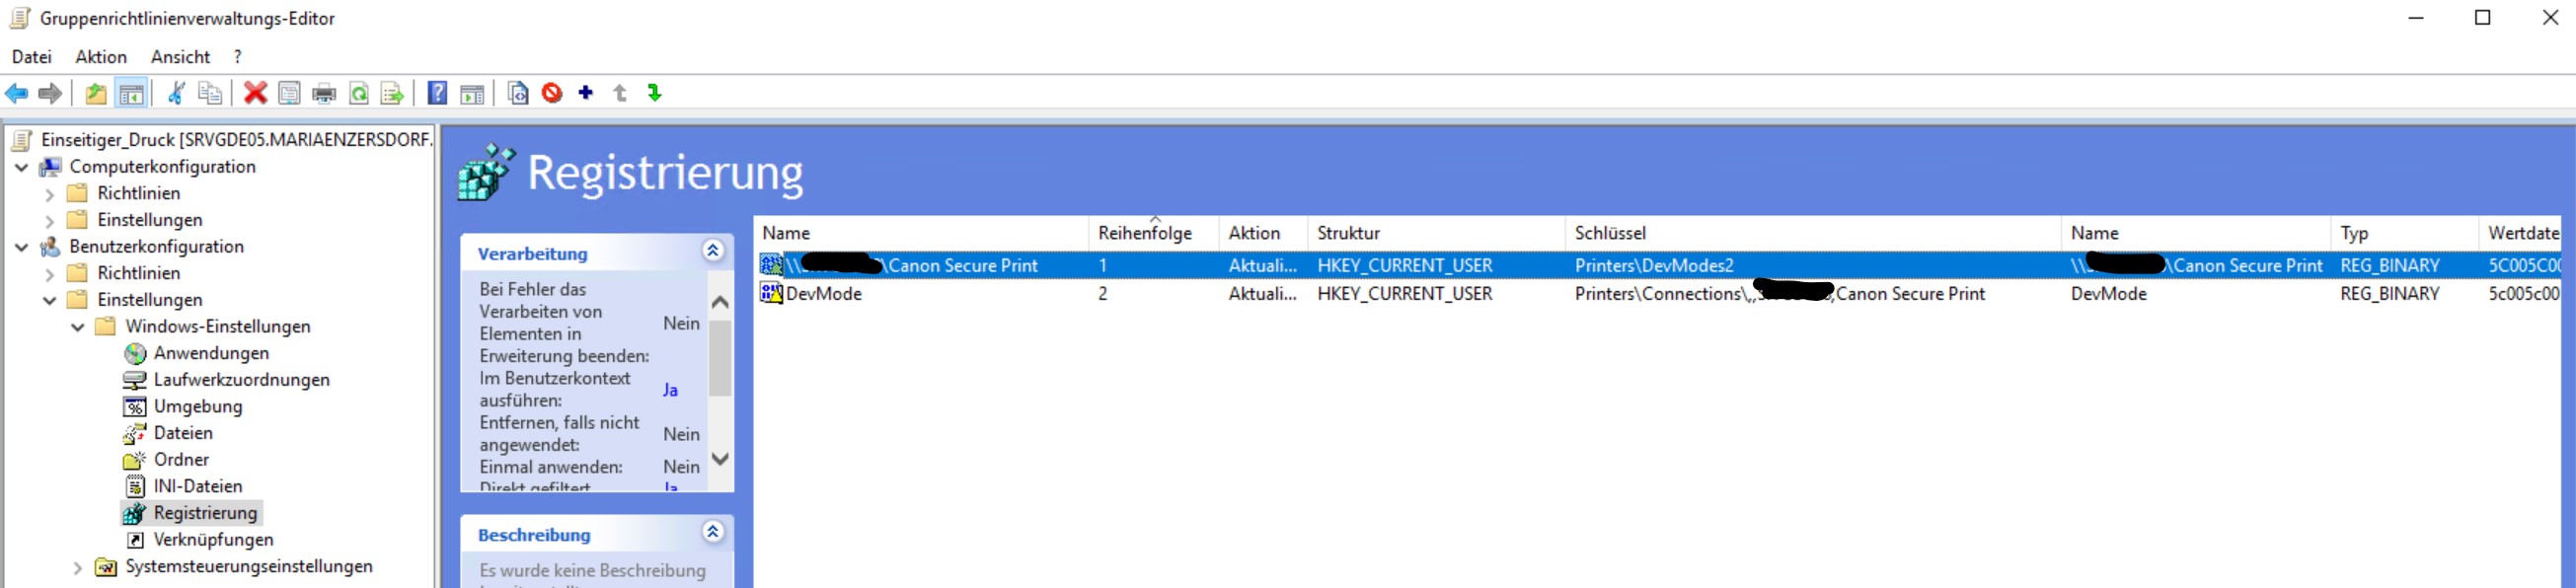Click the Nein value for Einmal anwenden
The image size is (2576, 588).
click(x=681, y=467)
